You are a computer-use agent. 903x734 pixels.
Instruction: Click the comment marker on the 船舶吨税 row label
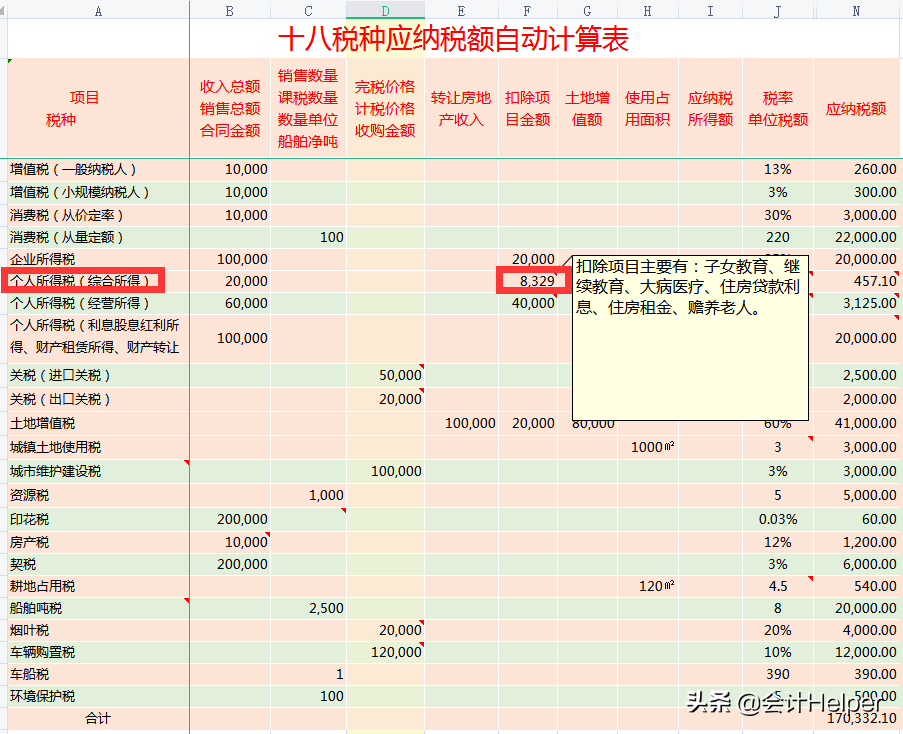(x=187, y=601)
